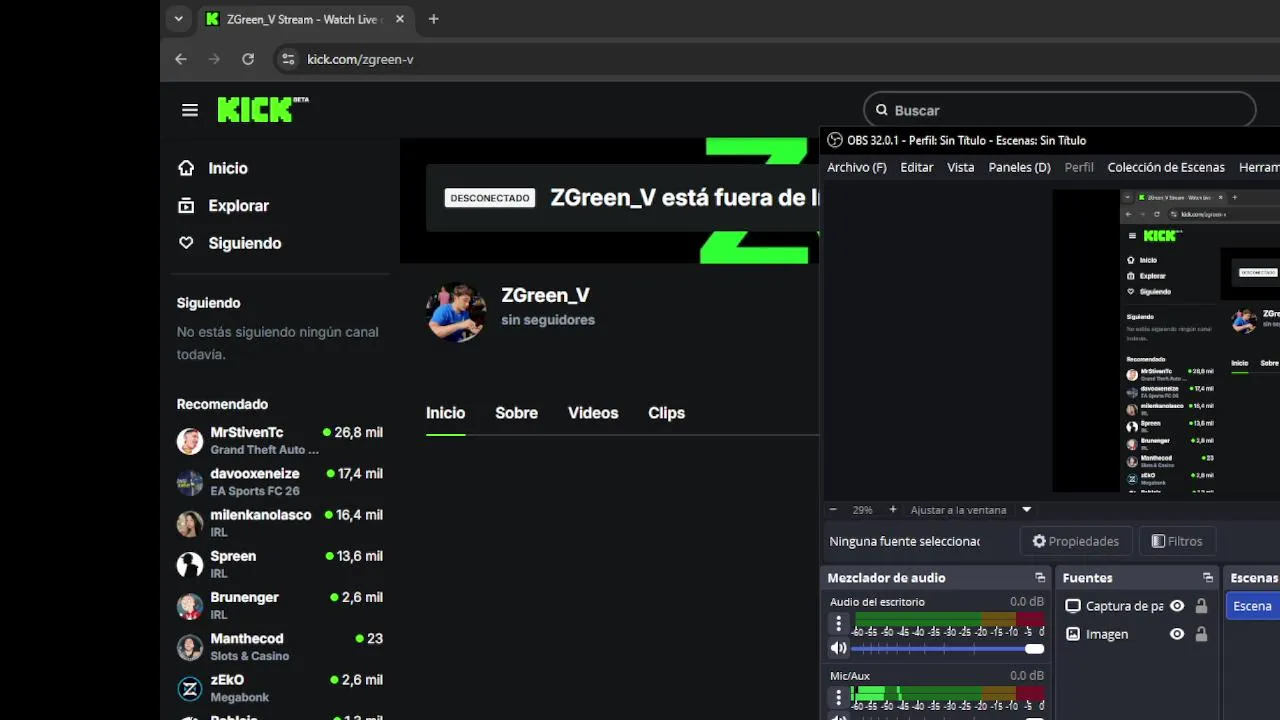Click the Kick Buscar search field
Viewport: 1280px width, 720px height.
tap(1060, 110)
